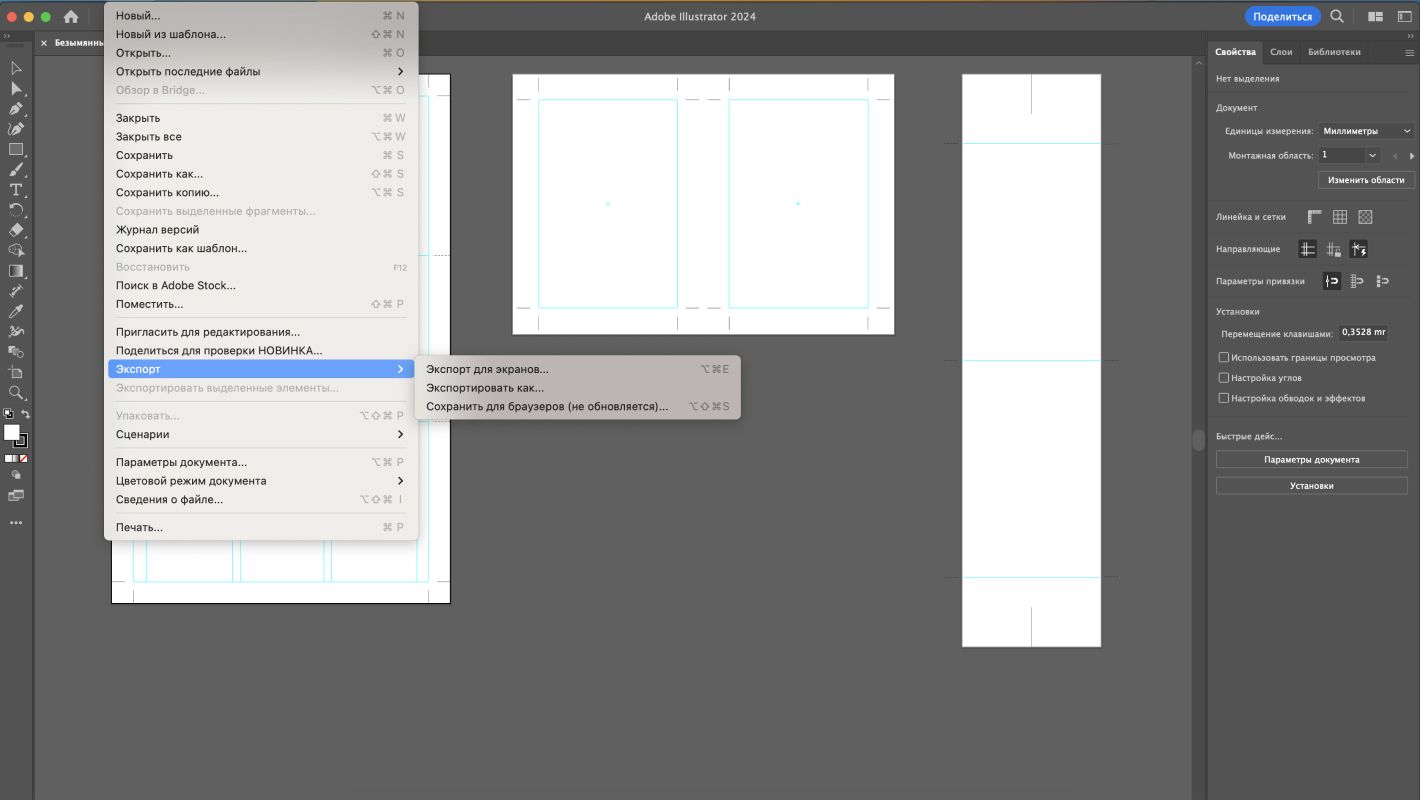The height and width of the screenshot is (800, 1420).
Task: Choose Экспорт для экранов menu item
Action: click(577, 369)
